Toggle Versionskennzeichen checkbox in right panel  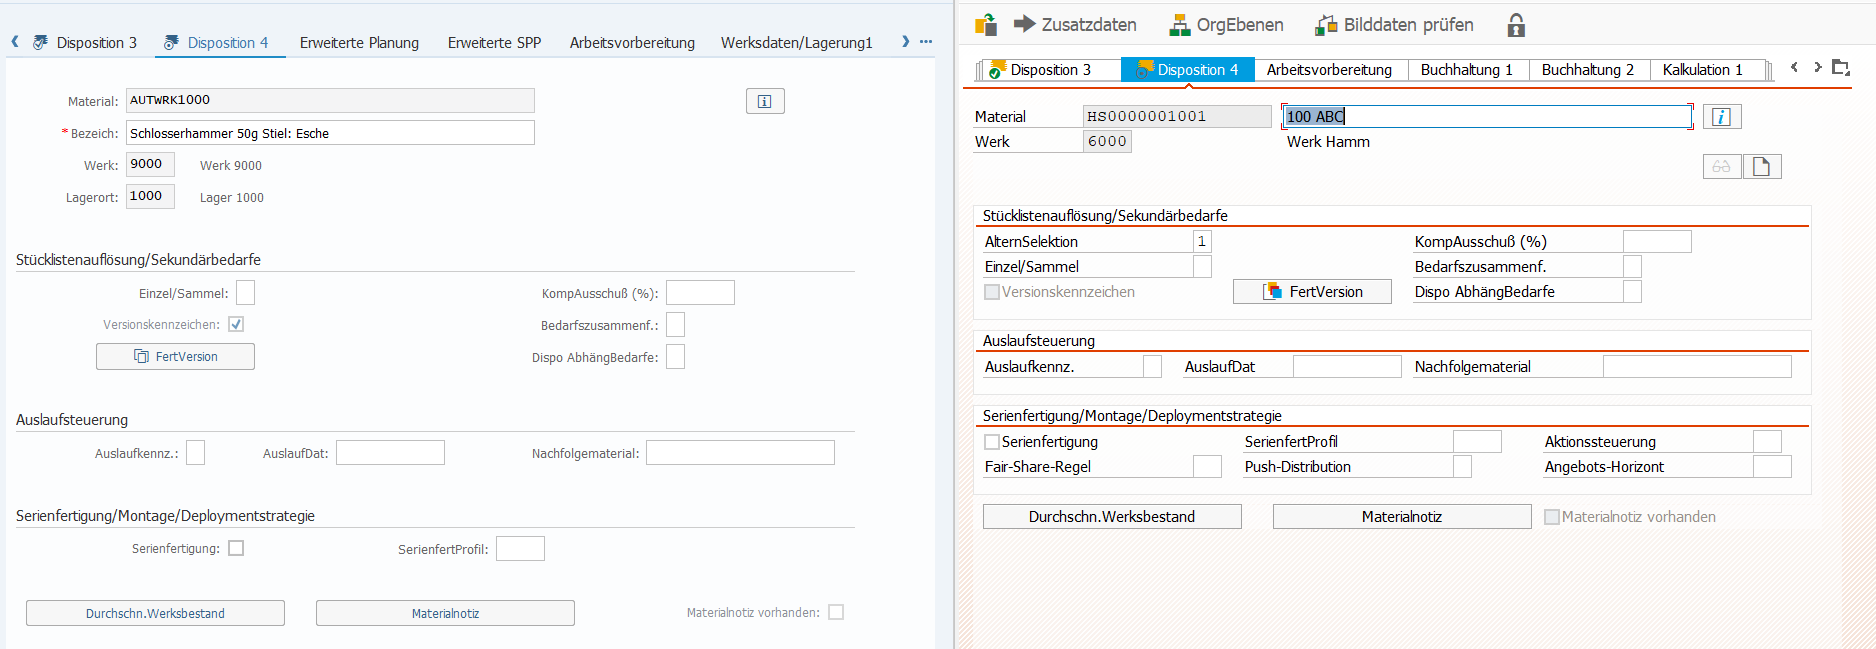992,292
